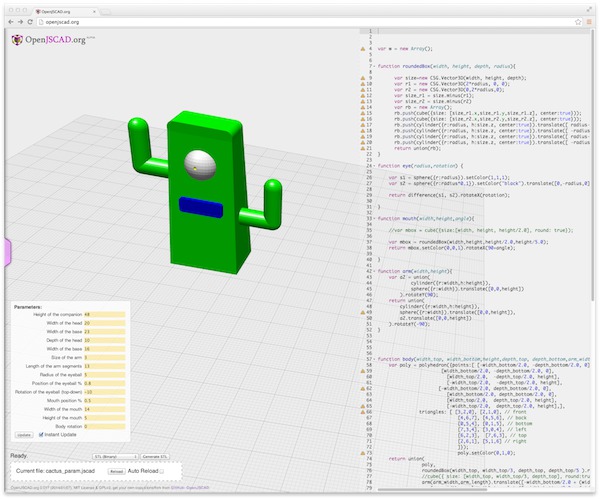Click the warning icon on line 20

(363, 142)
